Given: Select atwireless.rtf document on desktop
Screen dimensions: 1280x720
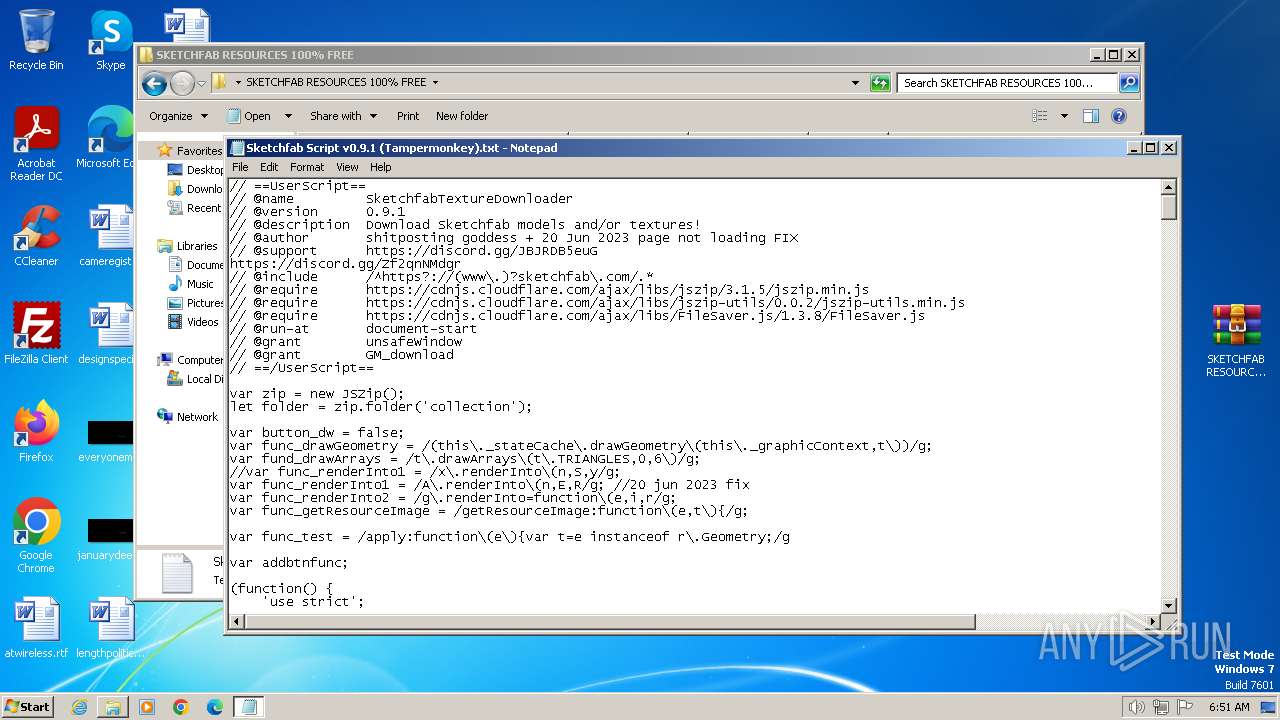Looking at the screenshot, I should pyautogui.click(x=36, y=628).
